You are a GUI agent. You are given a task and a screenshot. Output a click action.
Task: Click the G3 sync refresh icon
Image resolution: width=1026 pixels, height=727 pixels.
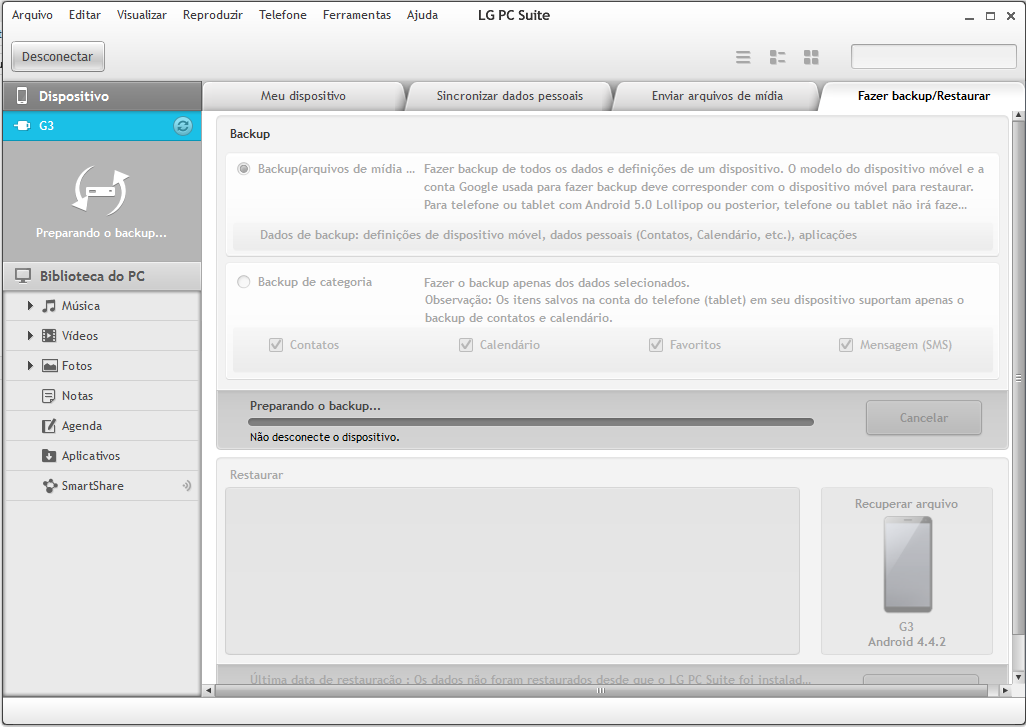tap(183, 126)
